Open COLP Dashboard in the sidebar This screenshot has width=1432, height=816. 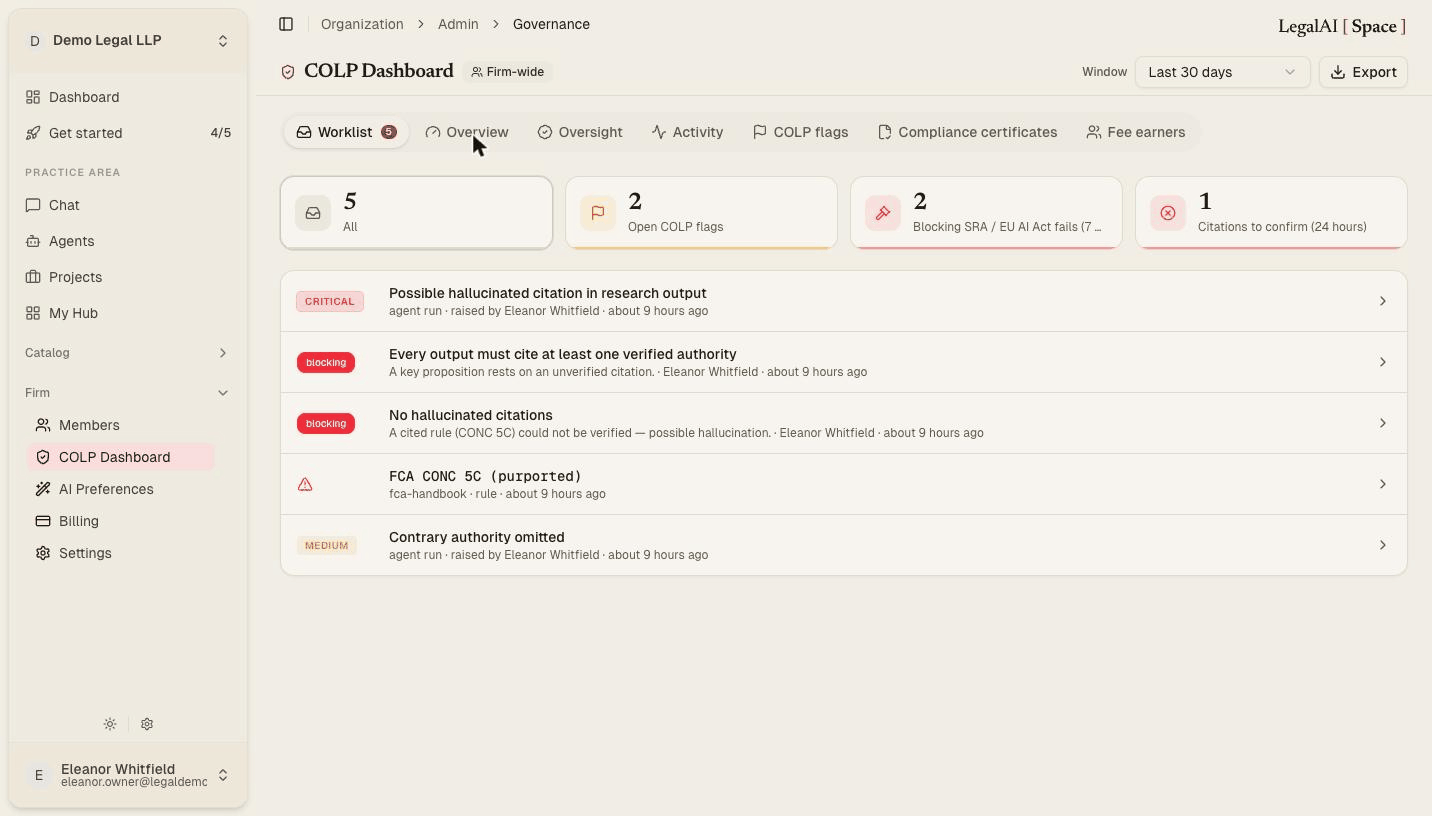121,457
